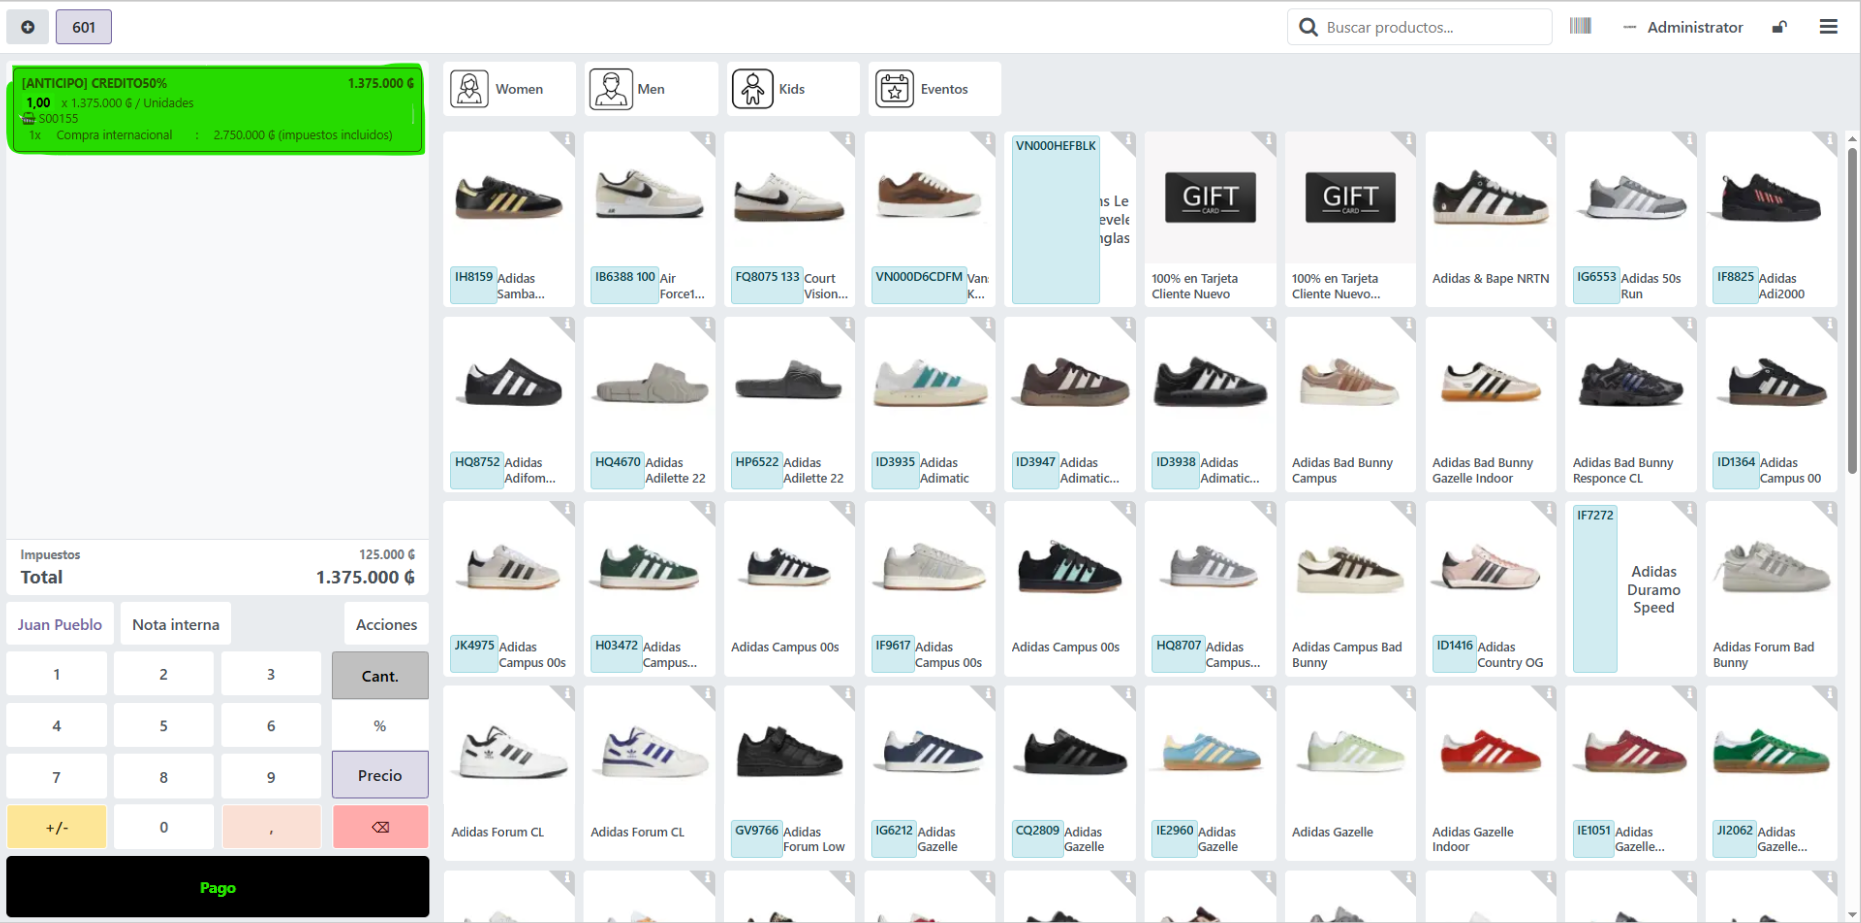Click the plus icon to add new order
This screenshot has height=923, width=1861.
(x=28, y=27)
